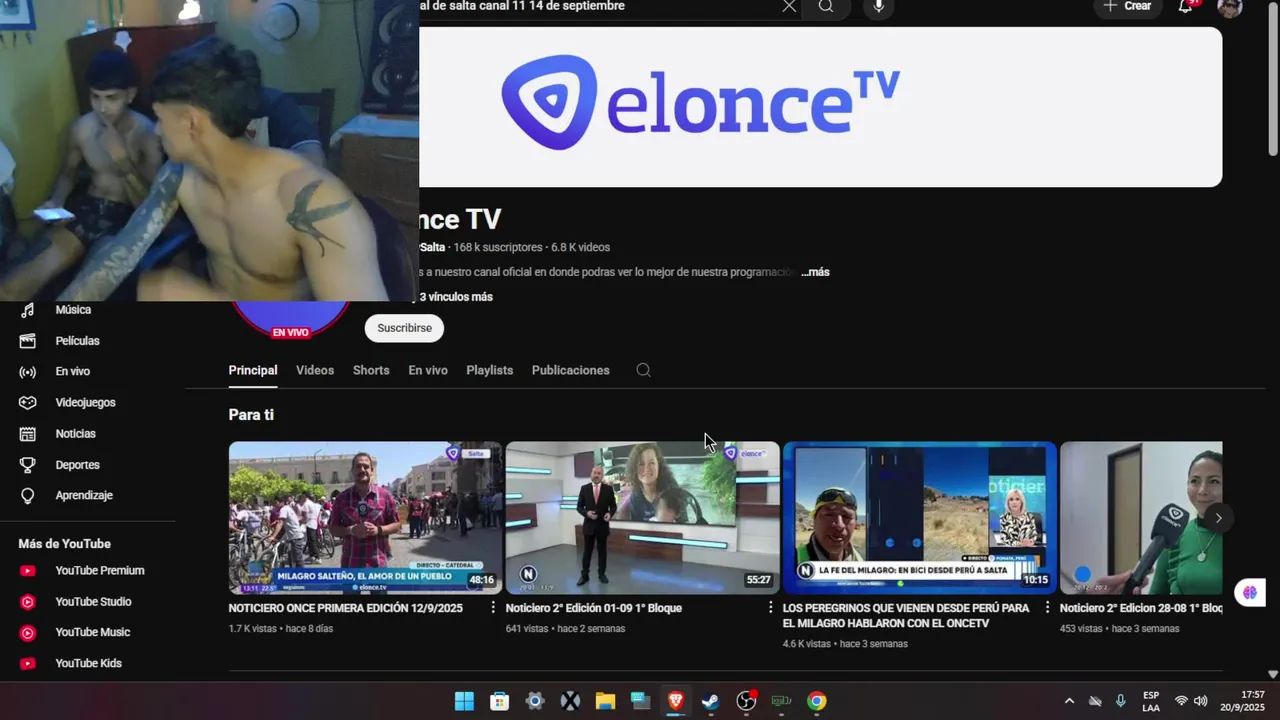
Task: Clear the search box with the X icon
Action: click(x=789, y=6)
